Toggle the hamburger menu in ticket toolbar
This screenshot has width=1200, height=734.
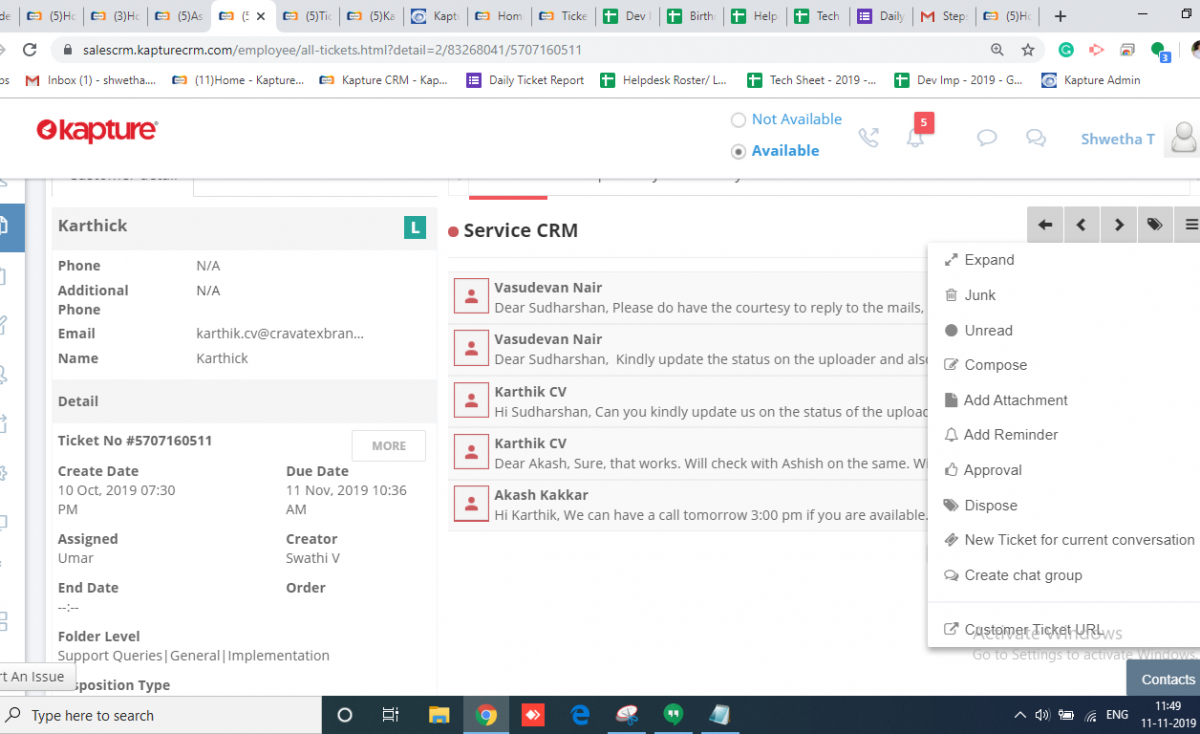(1190, 225)
